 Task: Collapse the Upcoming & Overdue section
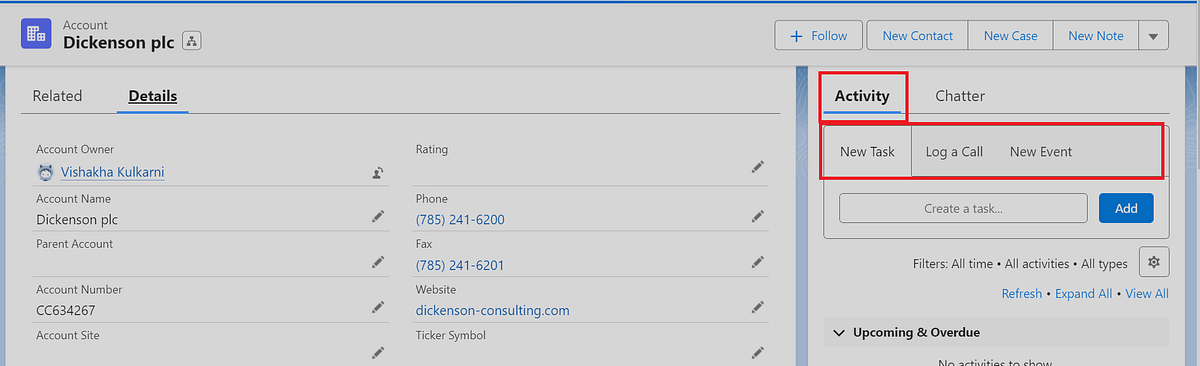point(838,332)
